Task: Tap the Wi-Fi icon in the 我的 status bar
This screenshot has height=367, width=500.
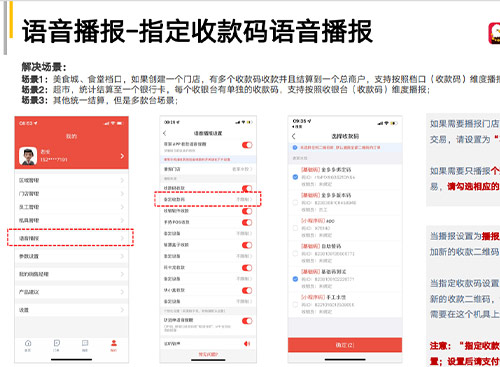Action: (x=113, y=123)
